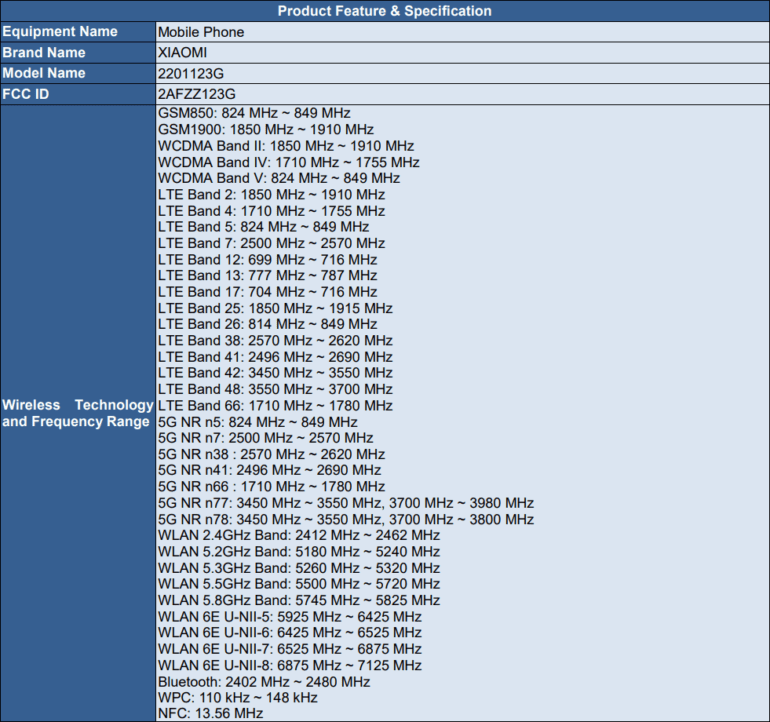This screenshot has width=770, height=722.
Task: Click the 'WPC: 110 kHz ~ 148 kHz' line
Action: pyautogui.click(x=238, y=697)
